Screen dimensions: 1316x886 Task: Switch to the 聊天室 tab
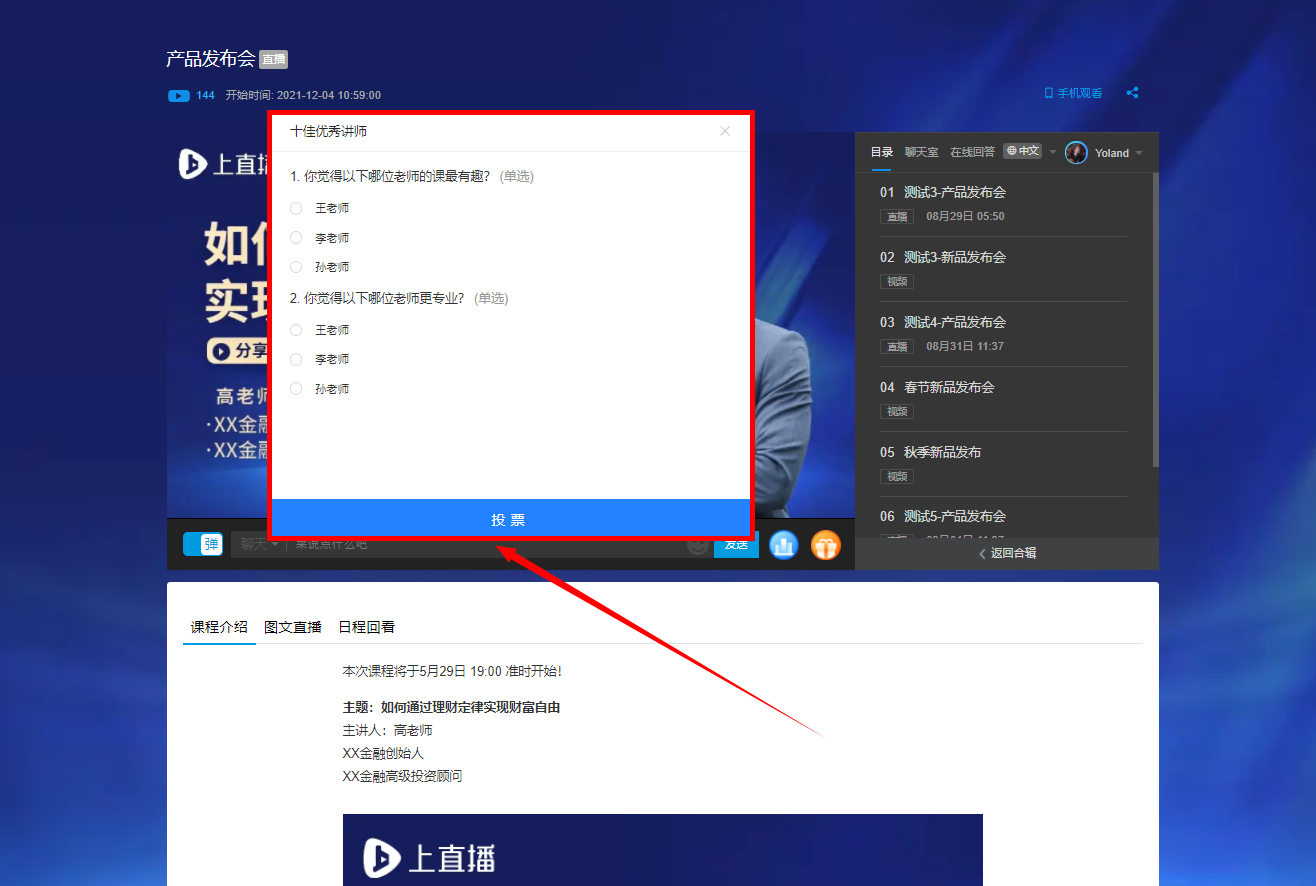pyautogui.click(x=922, y=152)
